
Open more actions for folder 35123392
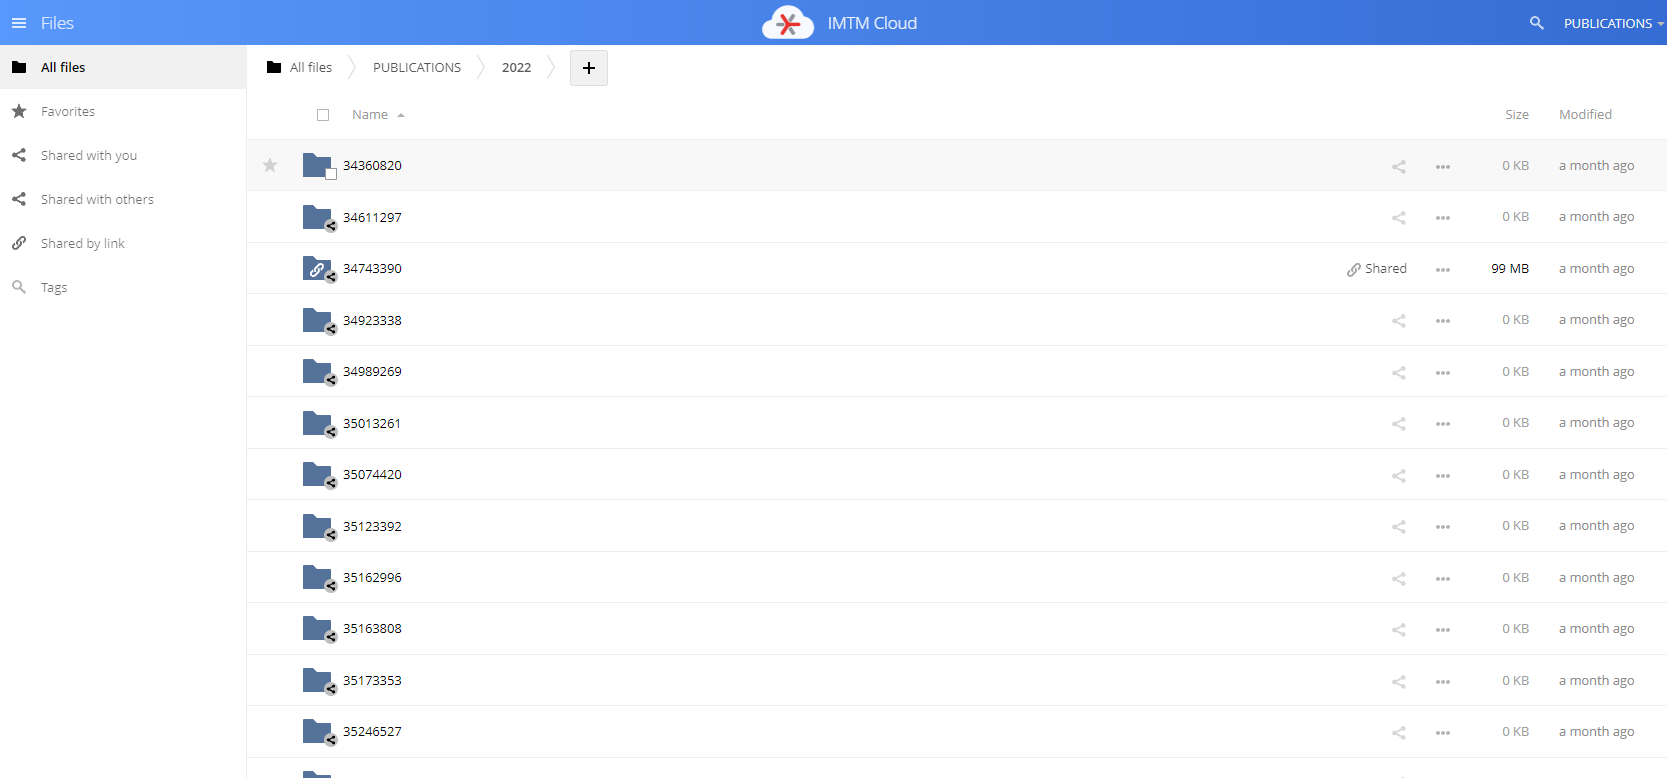1443,527
